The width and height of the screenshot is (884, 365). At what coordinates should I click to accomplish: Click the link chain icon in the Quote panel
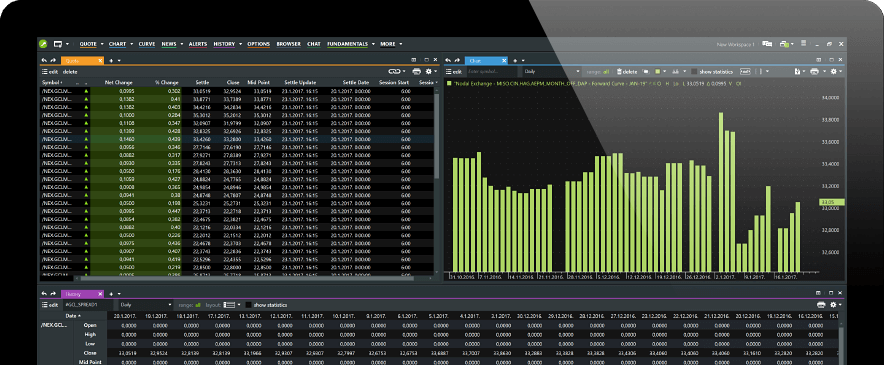394,72
